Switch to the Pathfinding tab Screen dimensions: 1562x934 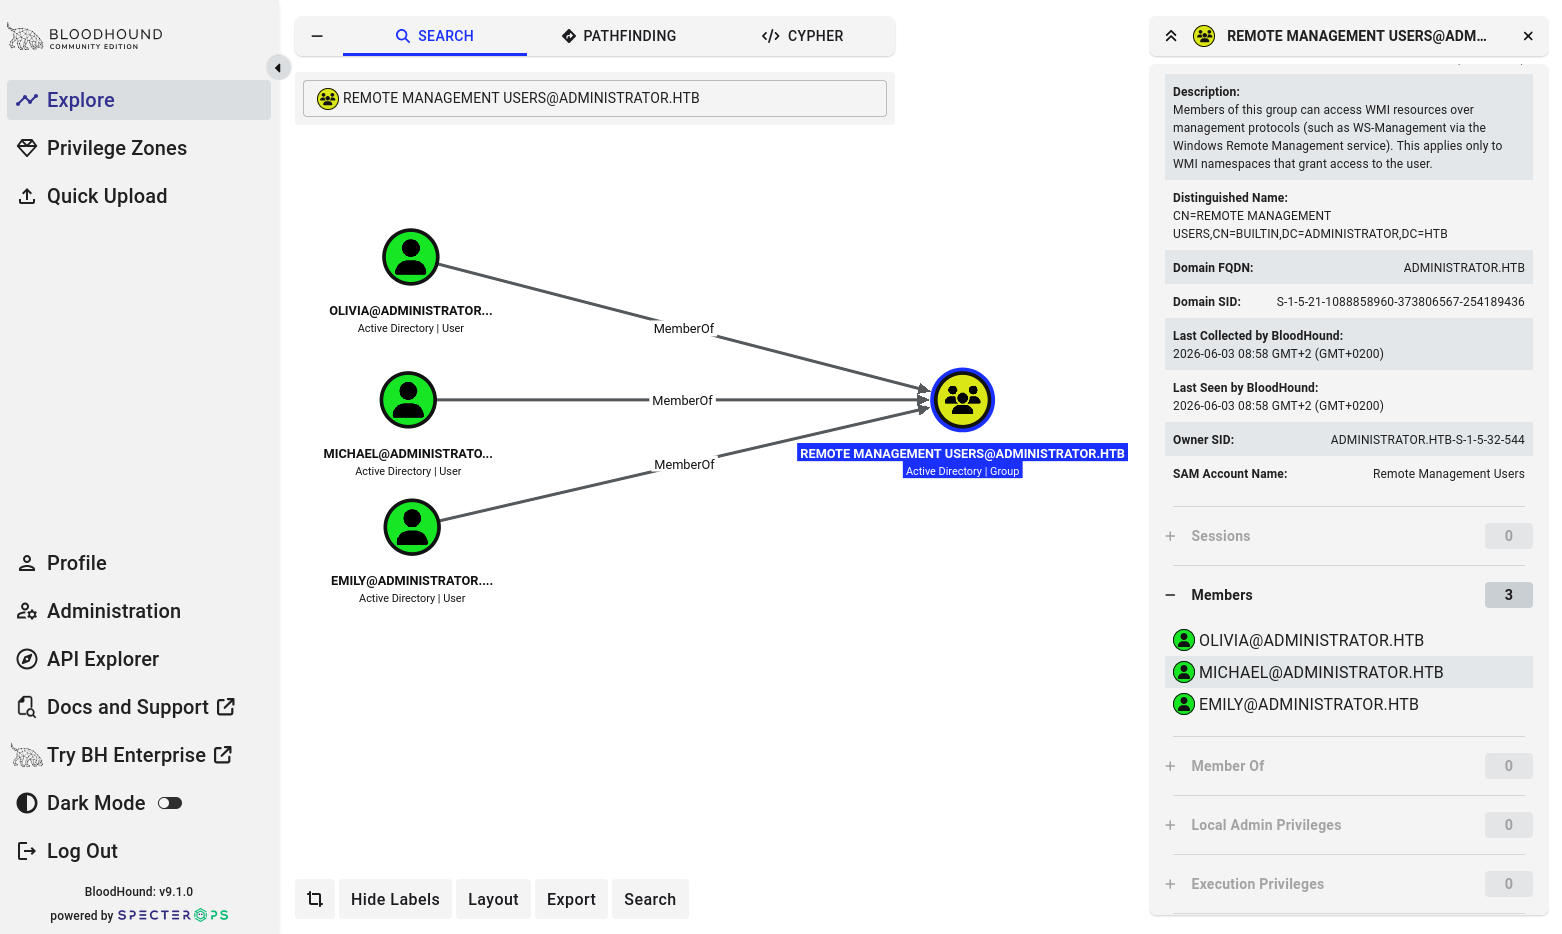pyautogui.click(x=619, y=36)
